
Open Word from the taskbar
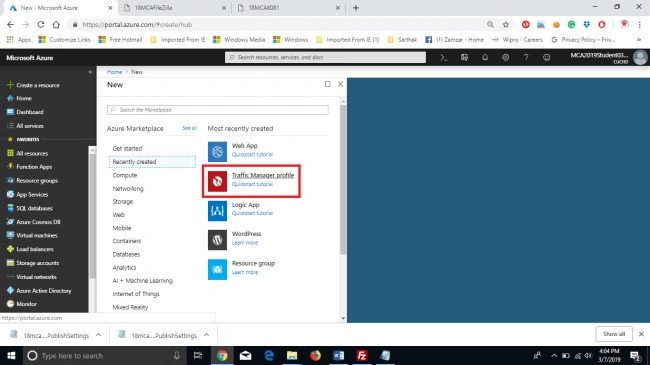tap(338, 355)
